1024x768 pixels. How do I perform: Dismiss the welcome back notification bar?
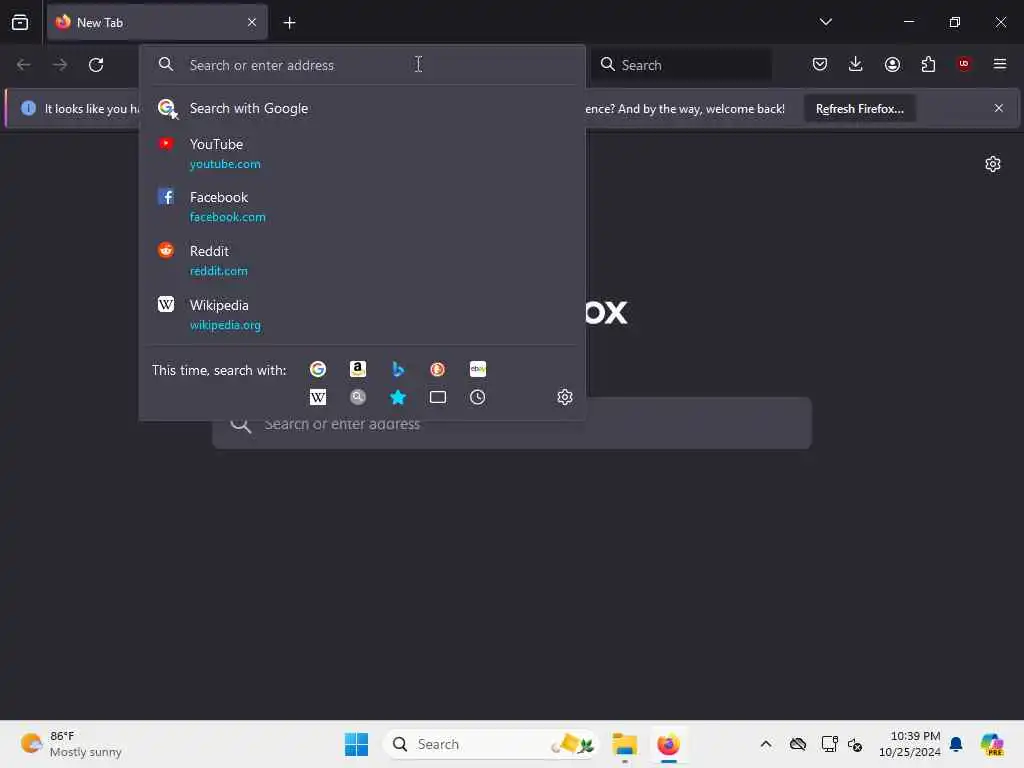coord(999,108)
